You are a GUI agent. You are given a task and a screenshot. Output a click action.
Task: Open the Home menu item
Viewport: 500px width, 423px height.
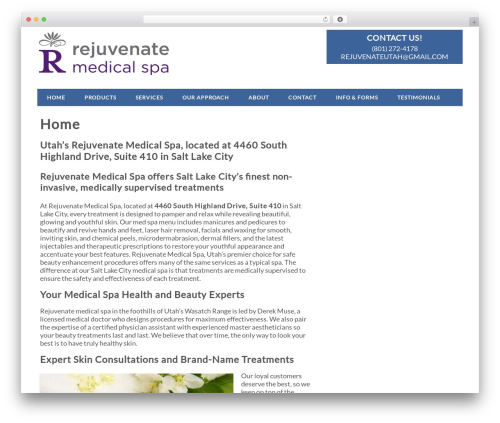[56, 97]
